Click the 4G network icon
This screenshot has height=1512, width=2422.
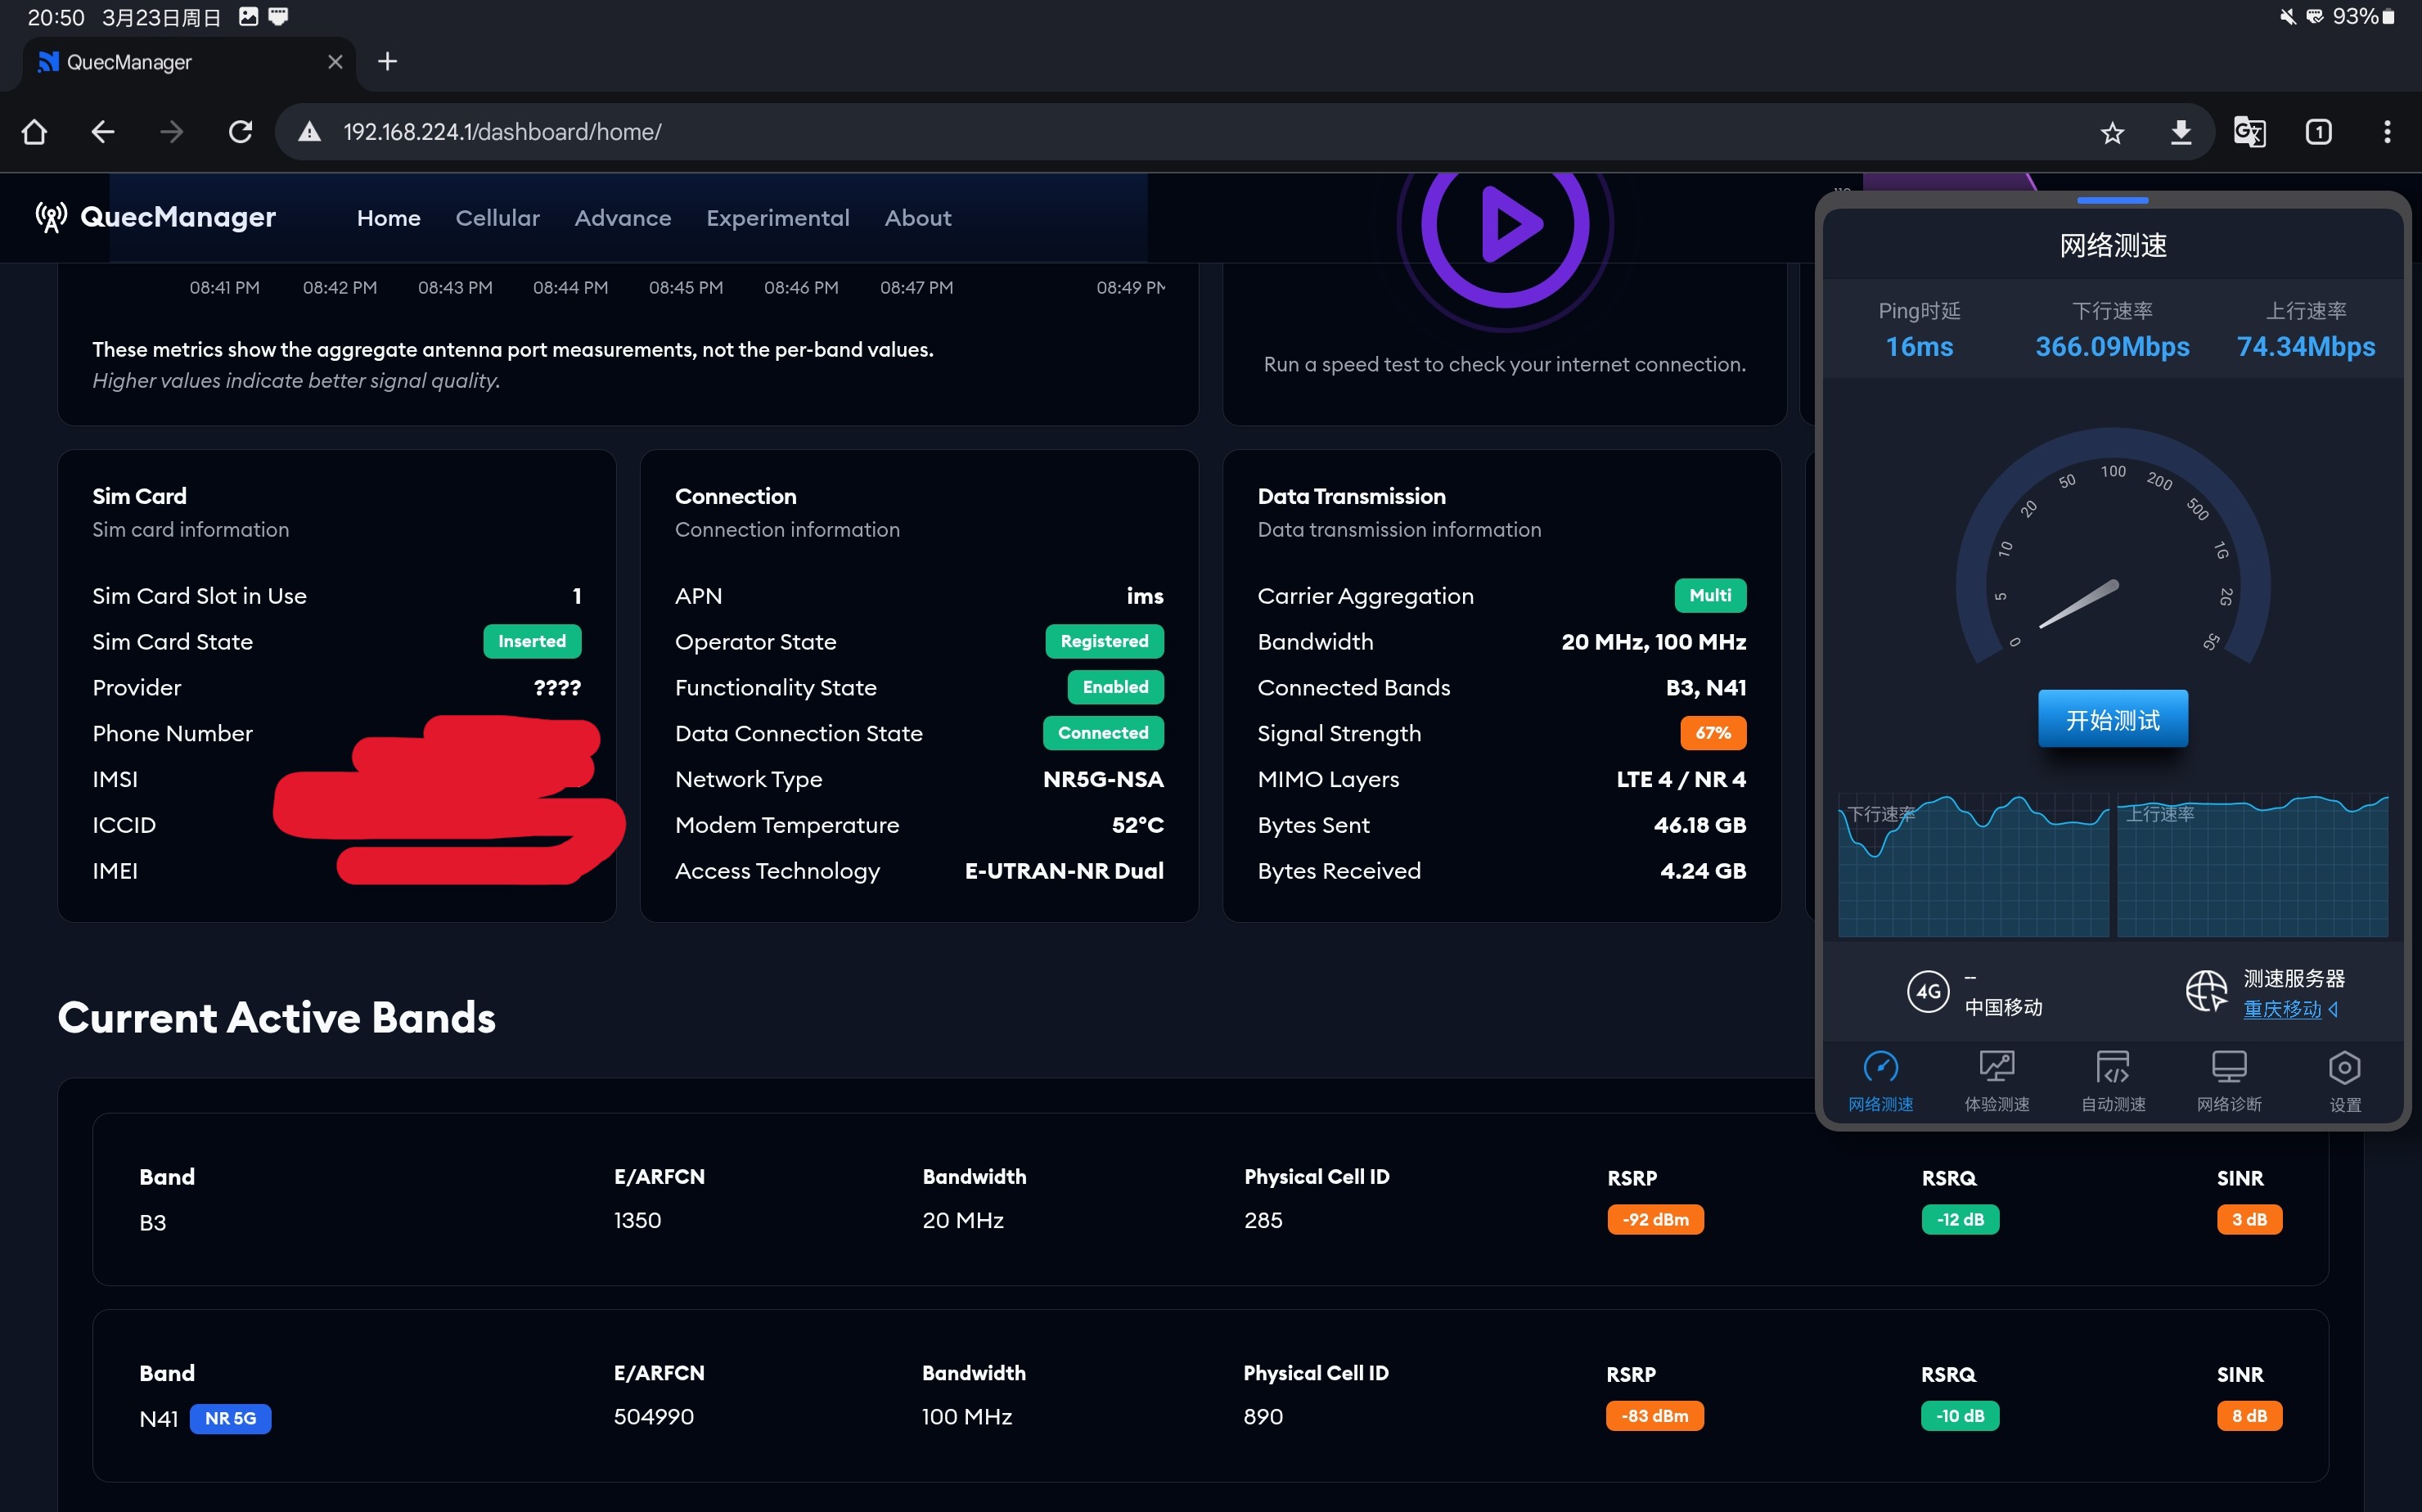coord(1927,992)
